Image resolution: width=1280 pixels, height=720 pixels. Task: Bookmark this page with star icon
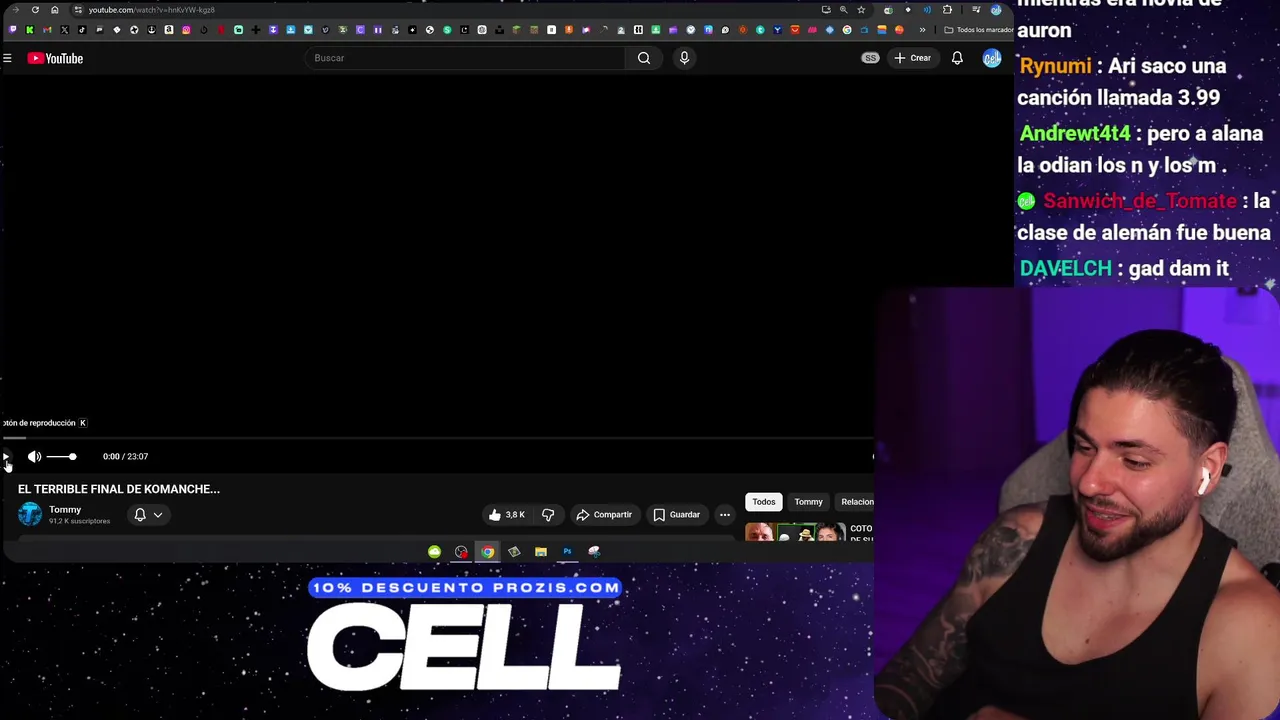[x=861, y=10]
